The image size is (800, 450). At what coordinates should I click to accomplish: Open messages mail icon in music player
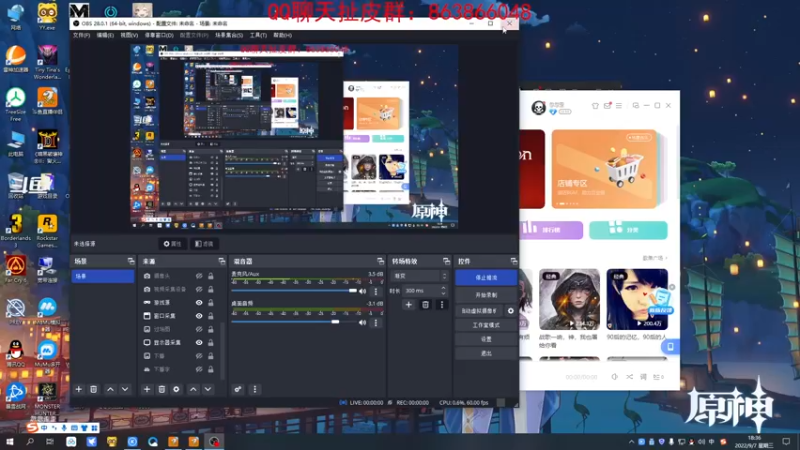607,106
